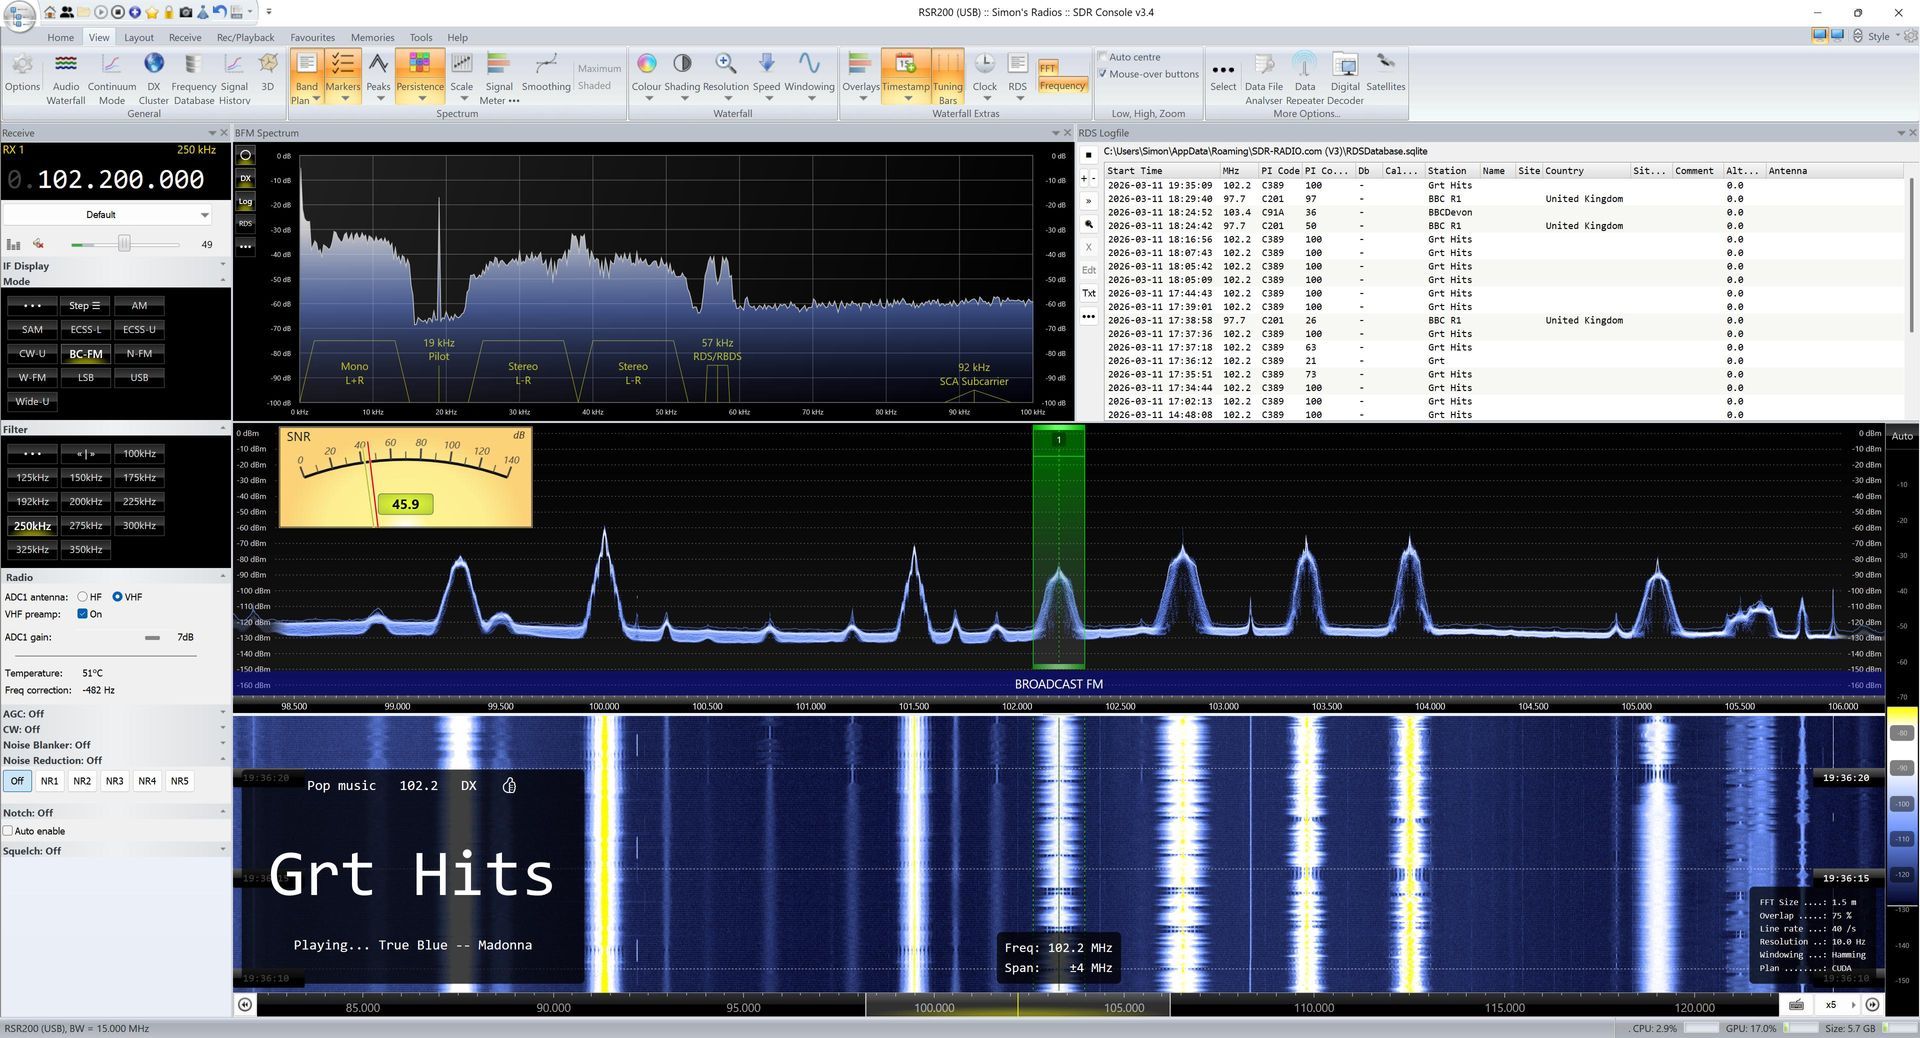Tick the Notch Auto enable checkbox
Screen dimensions: 1920x1038
[8, 831]
